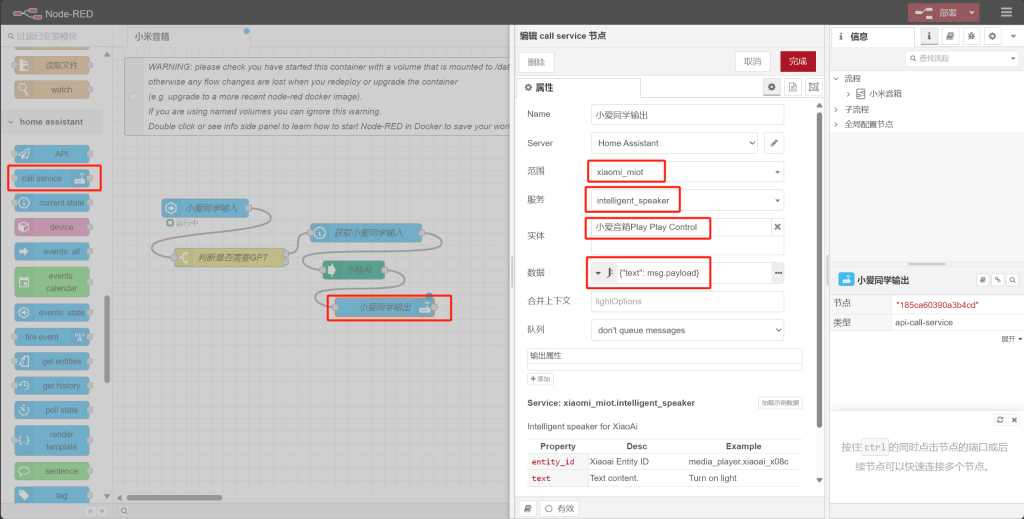Click the 添加 add output property button
This screenshot has height=519, width=1024.
point(541,379)
